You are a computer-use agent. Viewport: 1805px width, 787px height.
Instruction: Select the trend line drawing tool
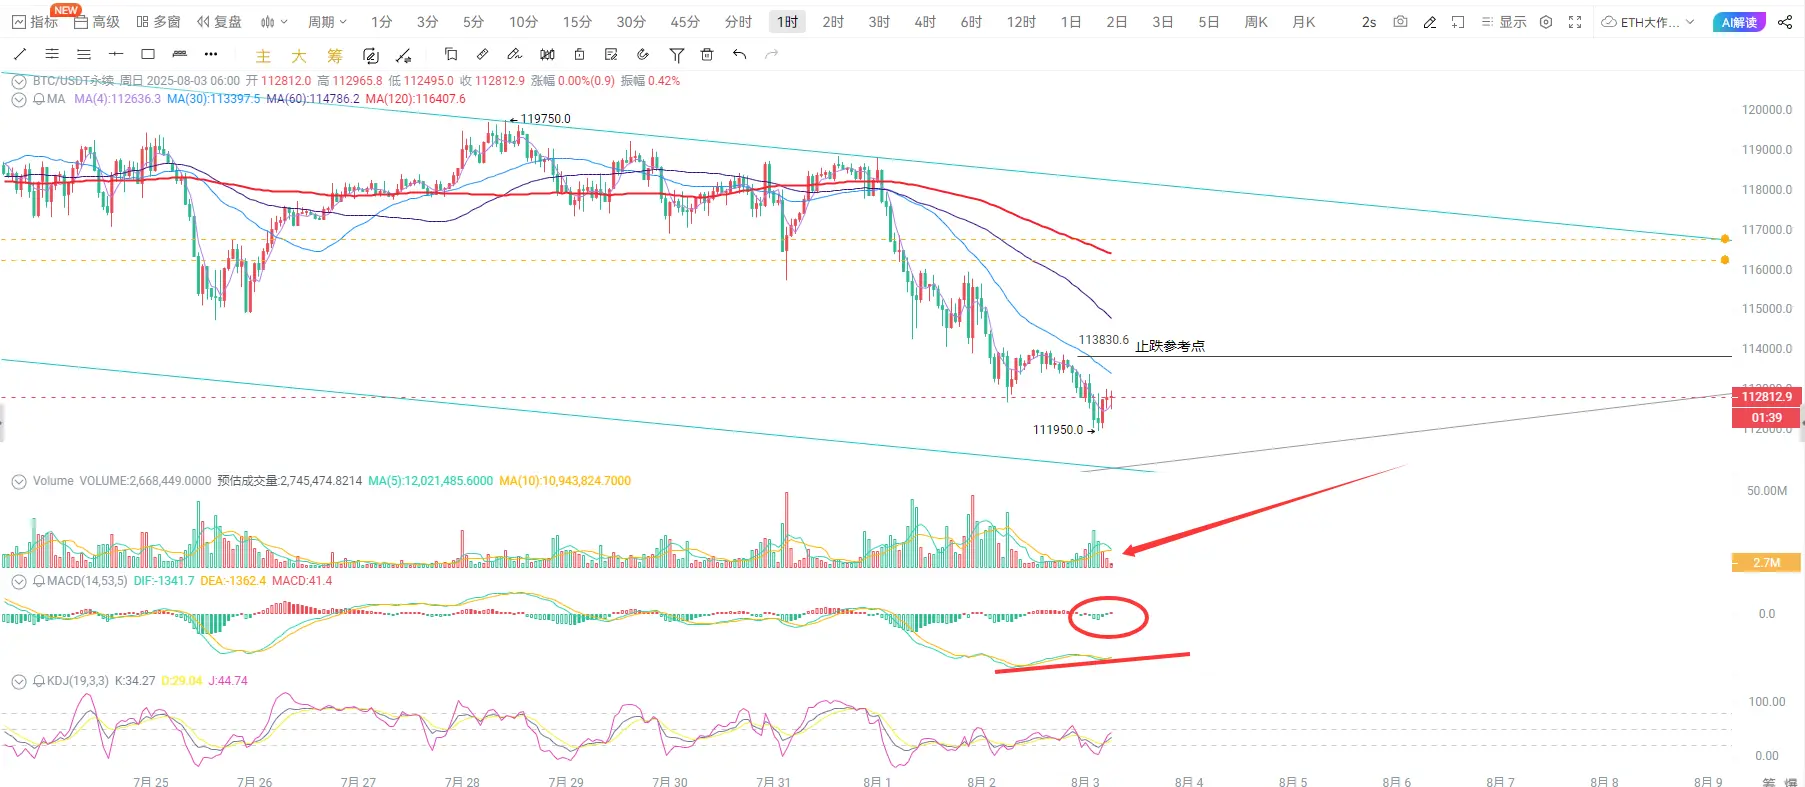[x=20, y=54]
